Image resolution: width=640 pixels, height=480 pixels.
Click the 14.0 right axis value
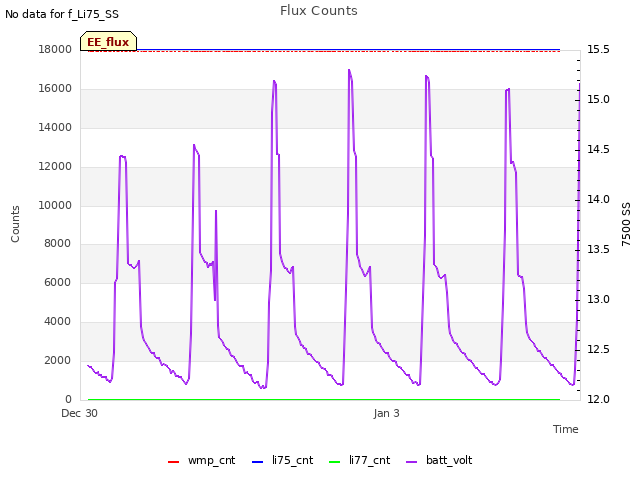598,200
